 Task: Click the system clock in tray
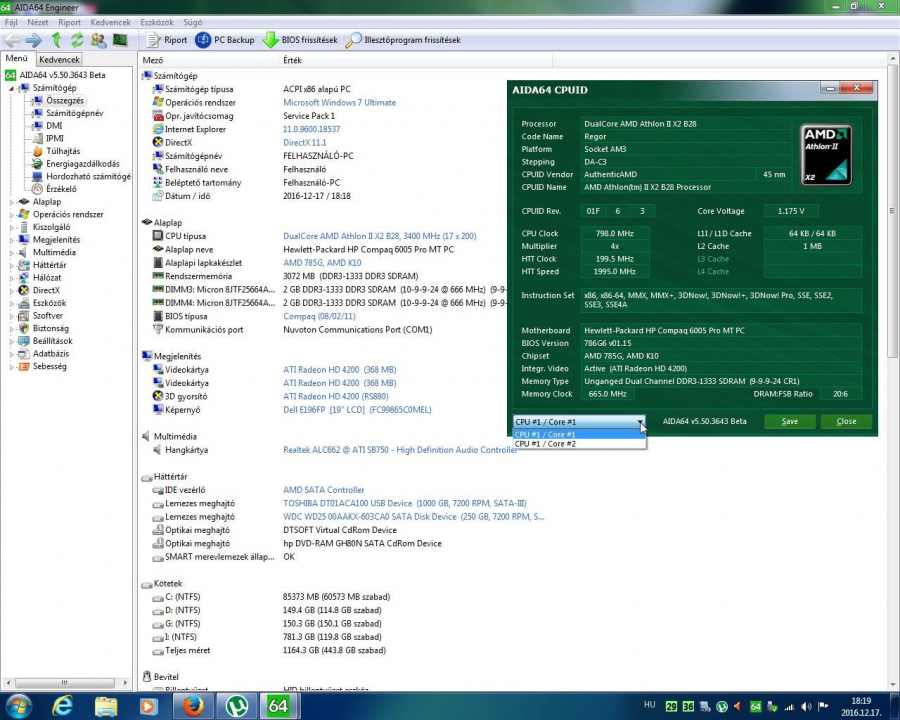(x=860, y=706)
